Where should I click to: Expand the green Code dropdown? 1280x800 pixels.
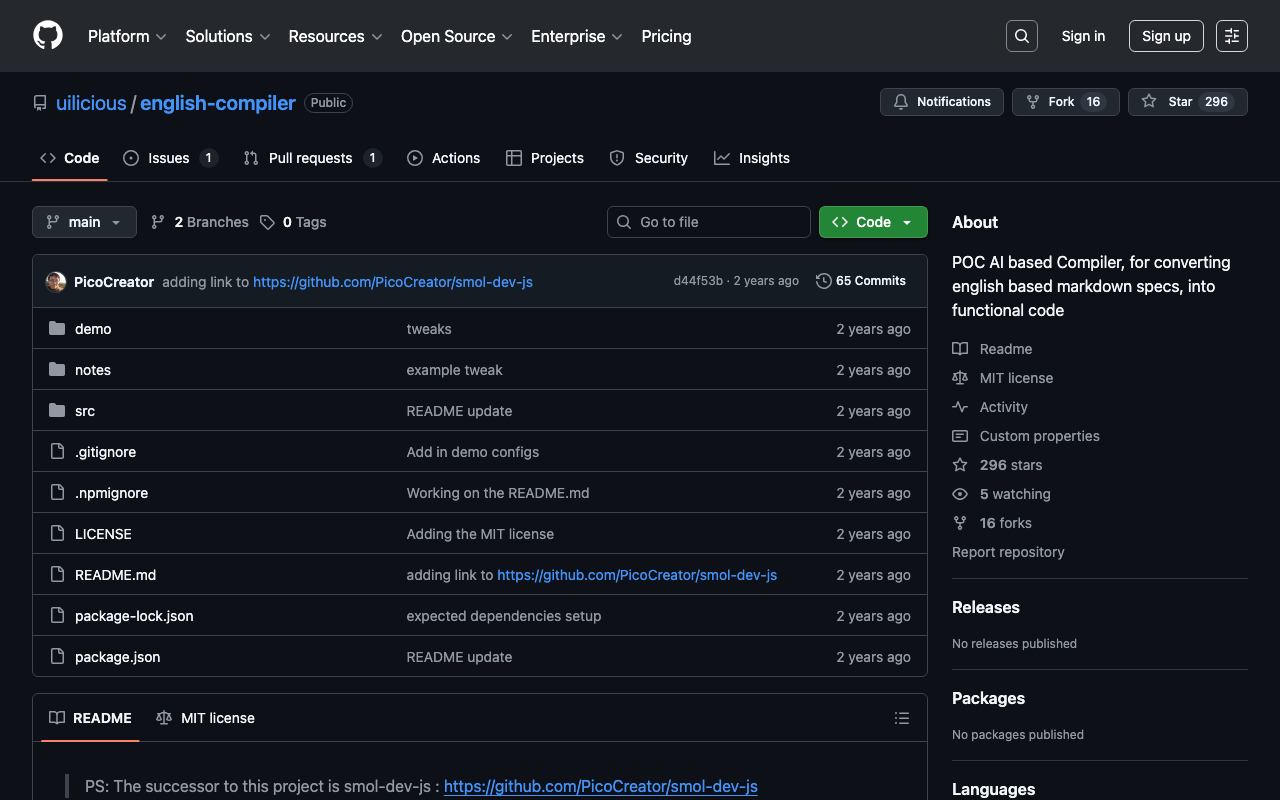point(872,222)
